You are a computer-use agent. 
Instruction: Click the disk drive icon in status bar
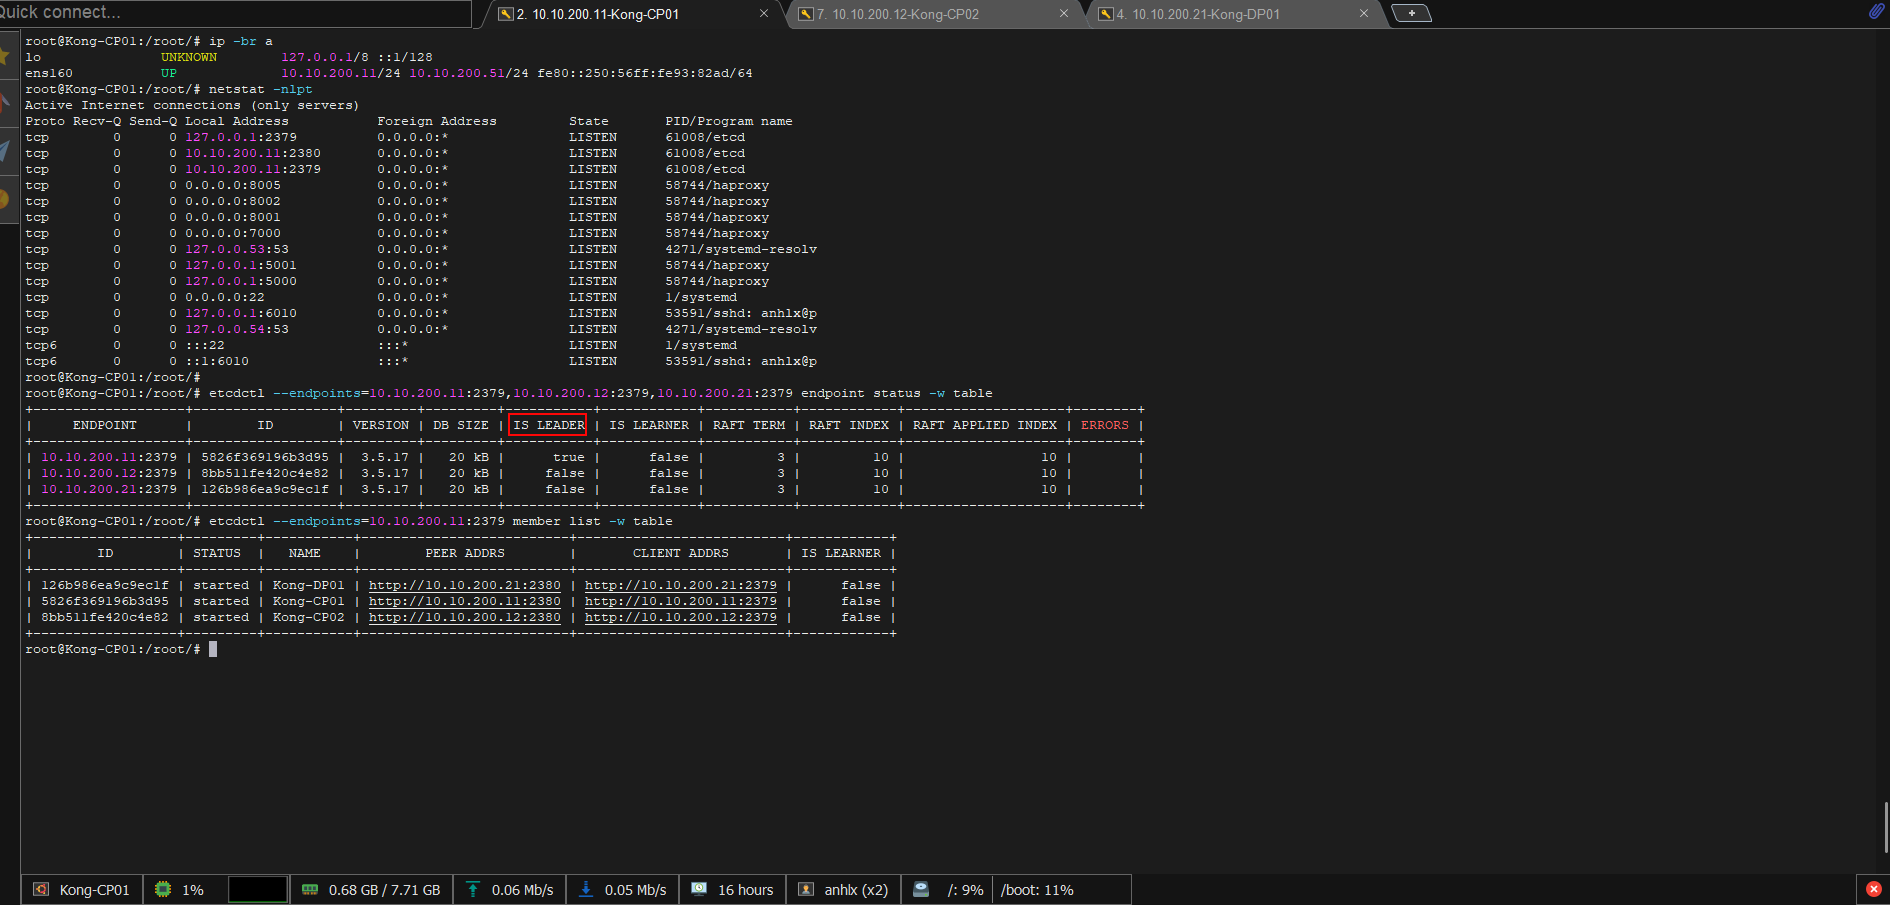tap(921, 889)
